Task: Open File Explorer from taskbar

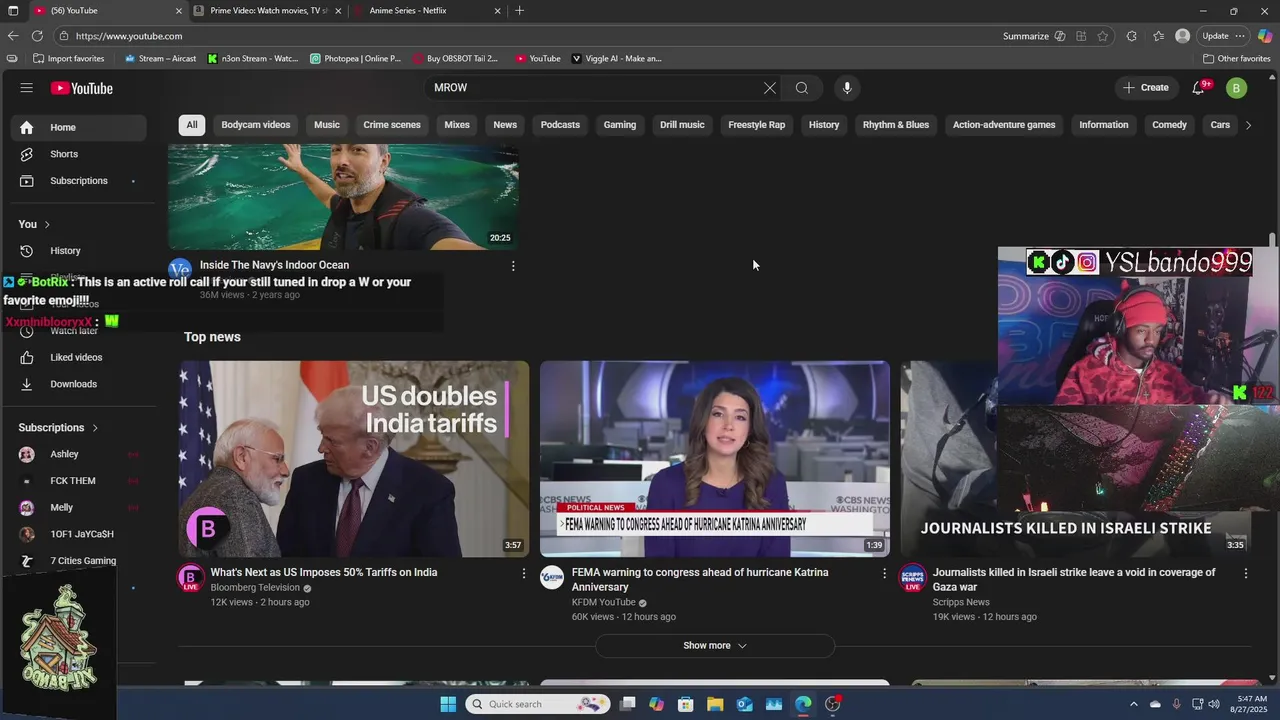Action: [x=715, y=704]
